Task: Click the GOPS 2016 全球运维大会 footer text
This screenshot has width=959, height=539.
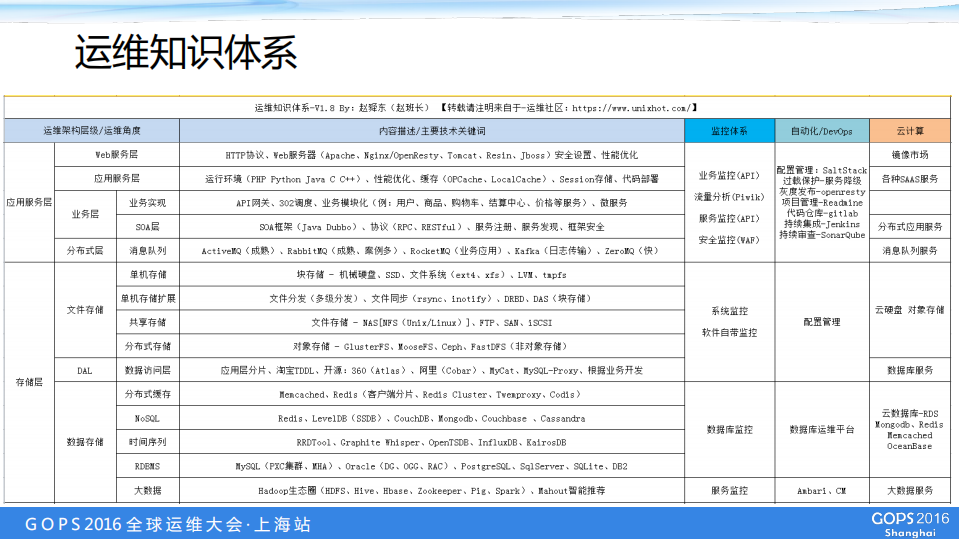Action: 168,524
